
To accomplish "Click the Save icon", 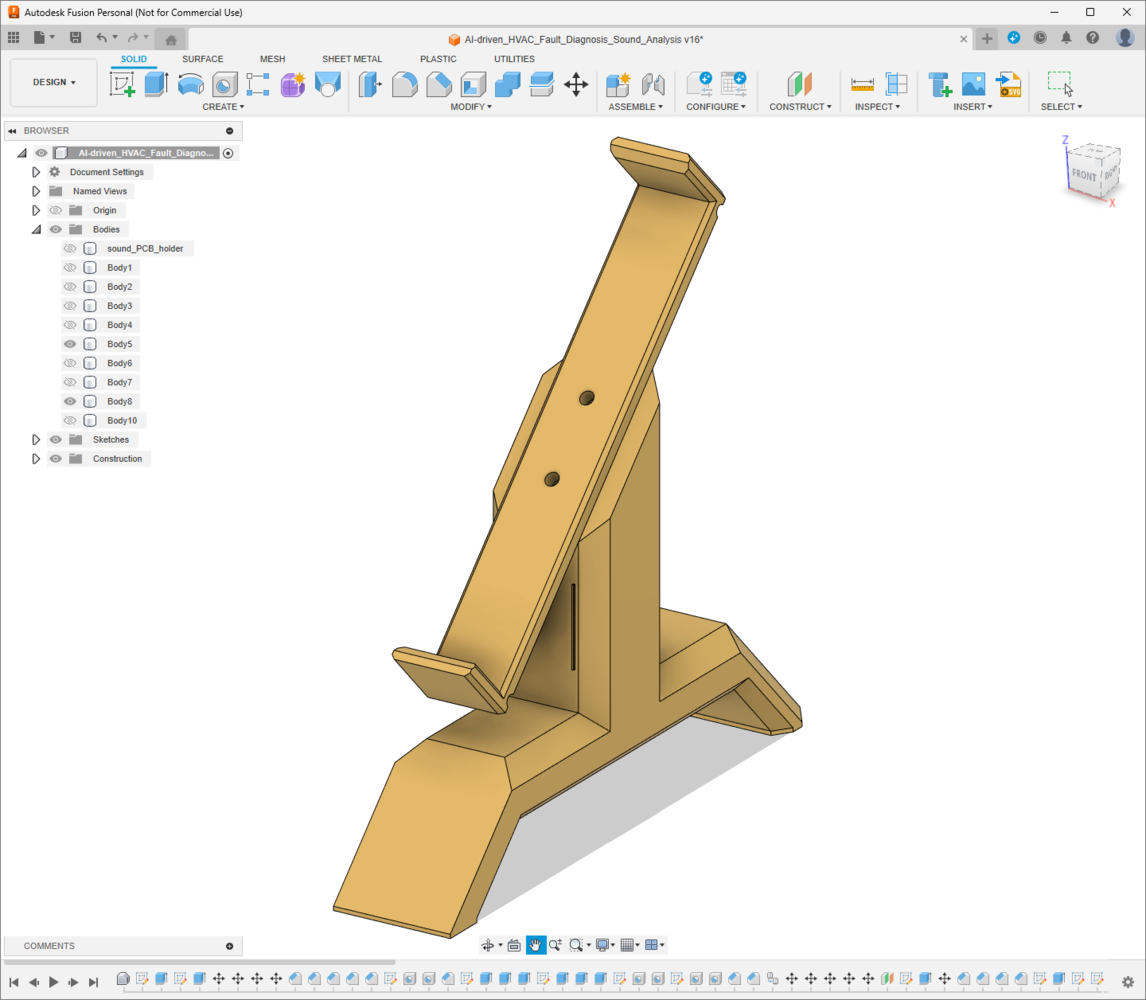I will pyautogui.click(x=75, y=38).
